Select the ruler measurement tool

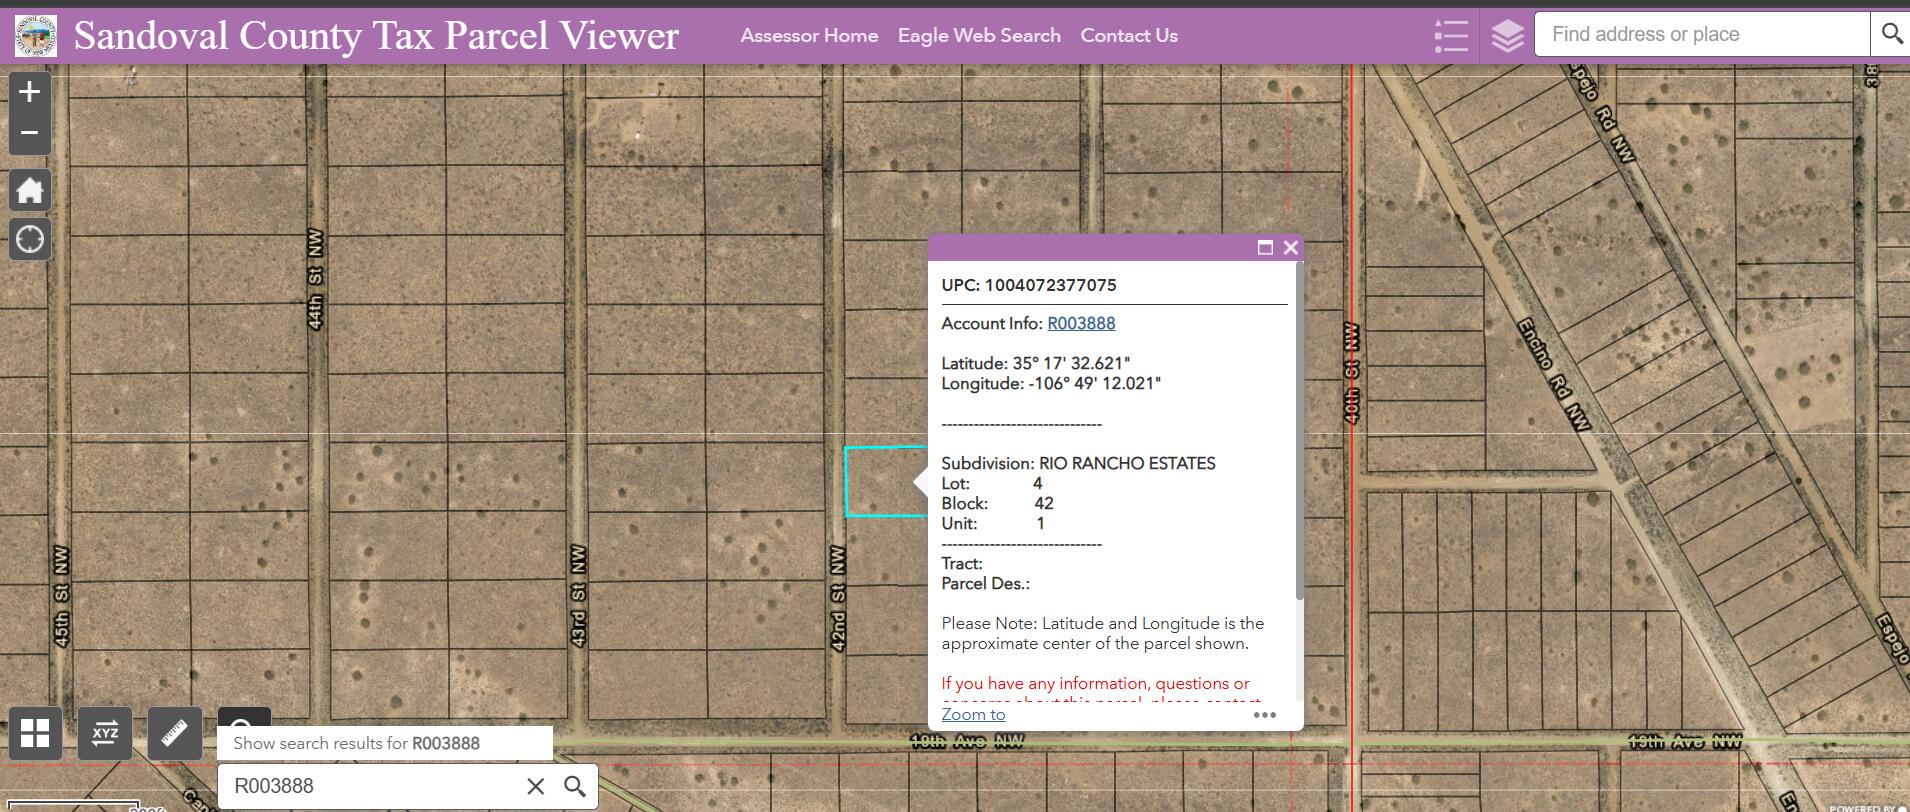click(x=174, y=733)
